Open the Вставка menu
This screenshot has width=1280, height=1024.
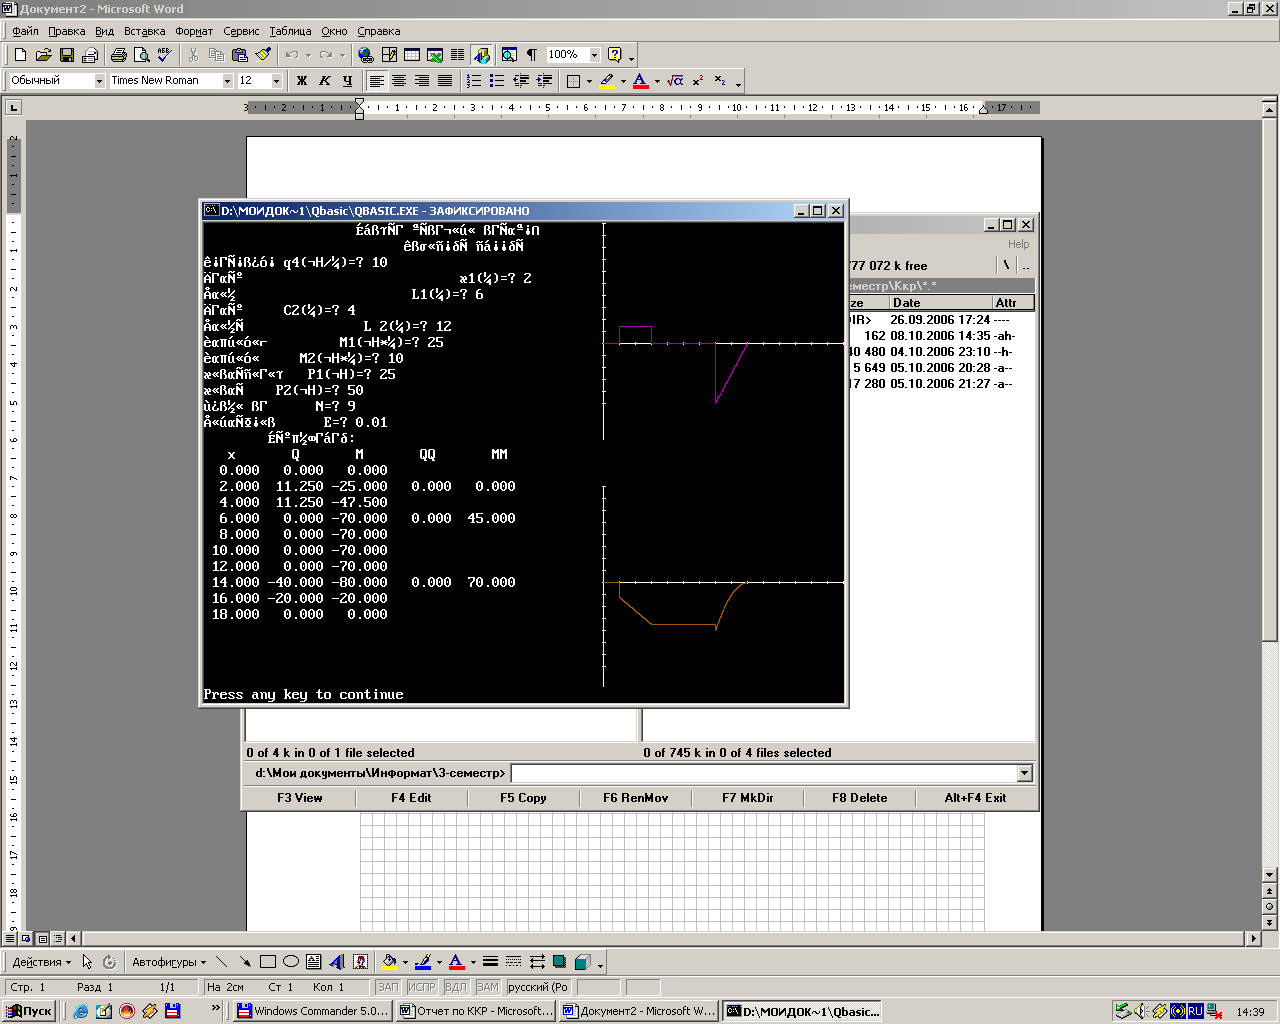(144, 31)
